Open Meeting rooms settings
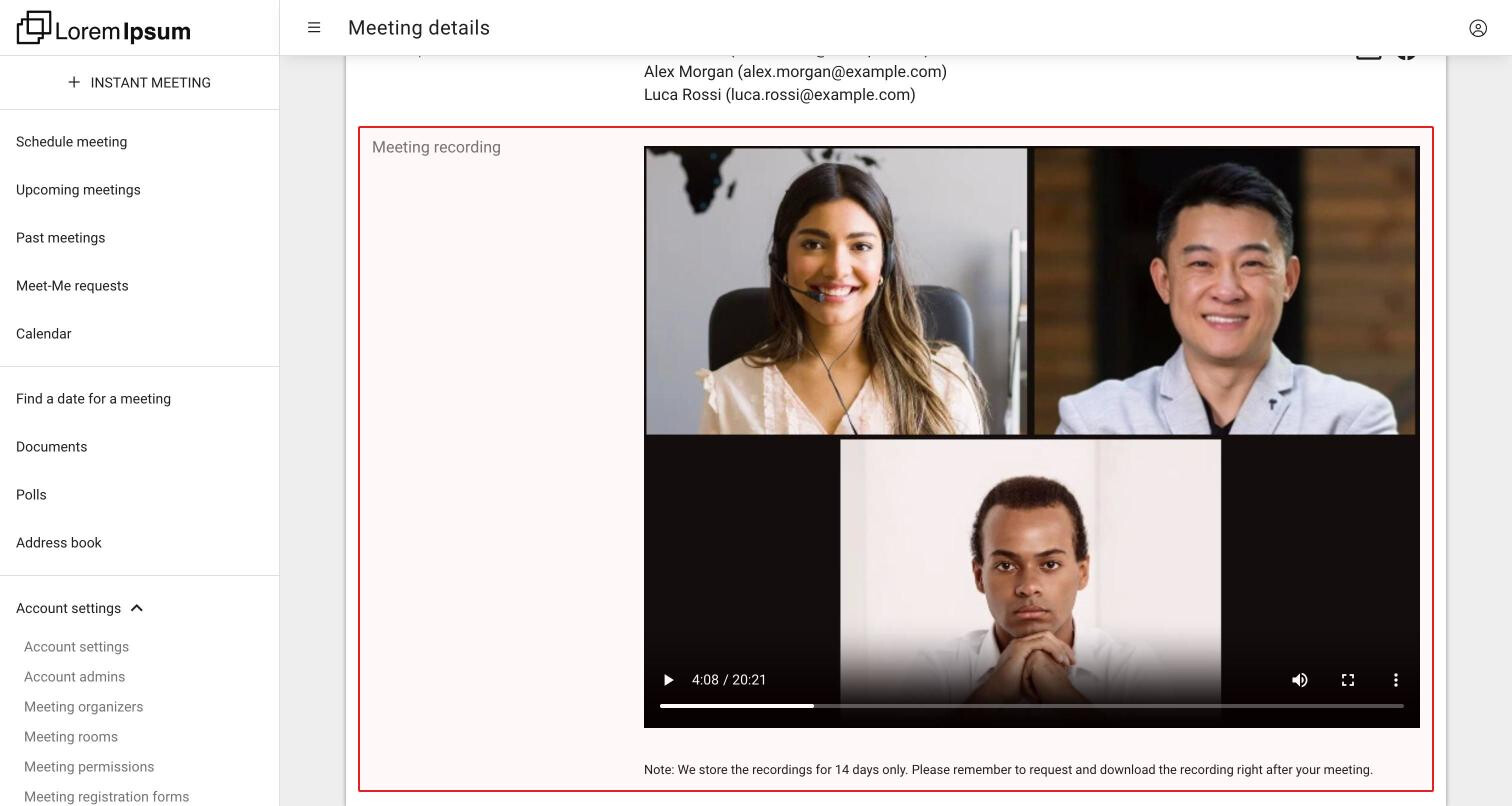This screenshot has width=1512, height=806. tap(71, 737)
